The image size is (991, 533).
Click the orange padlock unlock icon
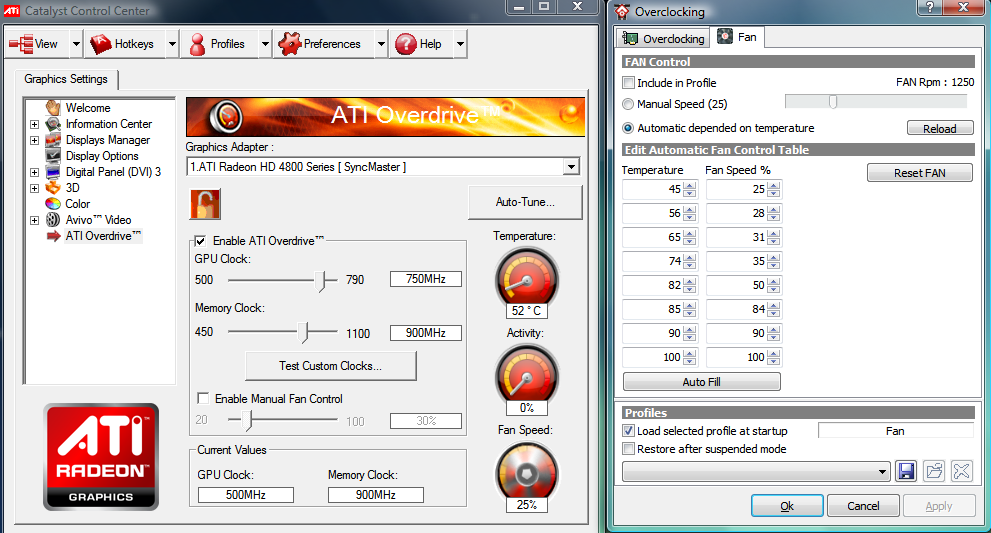pos(205,203)
